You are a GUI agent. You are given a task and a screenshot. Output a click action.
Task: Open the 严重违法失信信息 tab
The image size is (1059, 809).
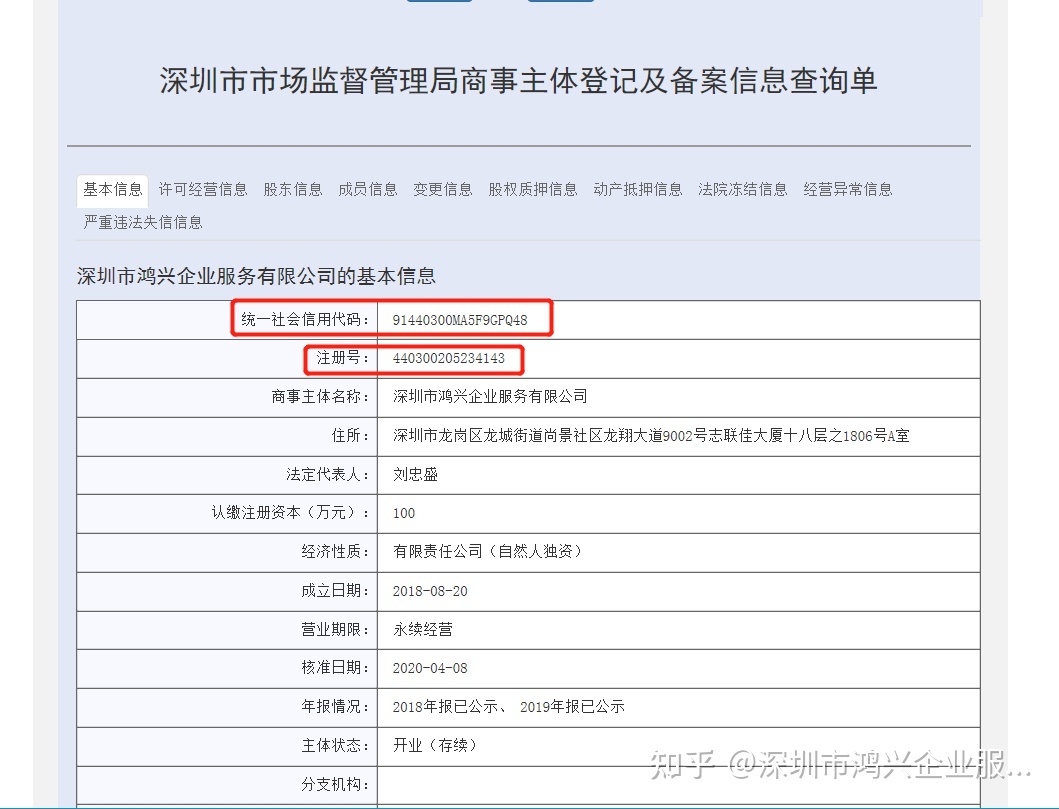tap(143, 222)
